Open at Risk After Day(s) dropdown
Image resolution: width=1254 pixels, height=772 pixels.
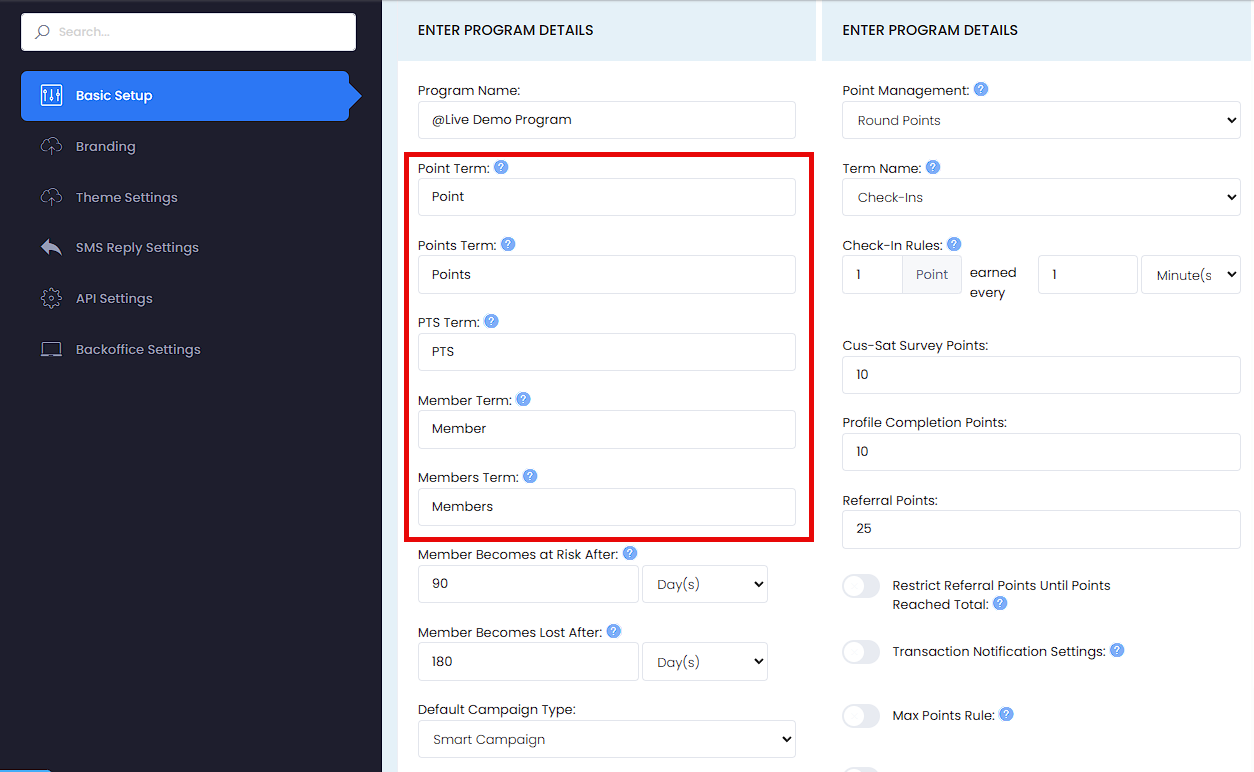coord(705,584)
